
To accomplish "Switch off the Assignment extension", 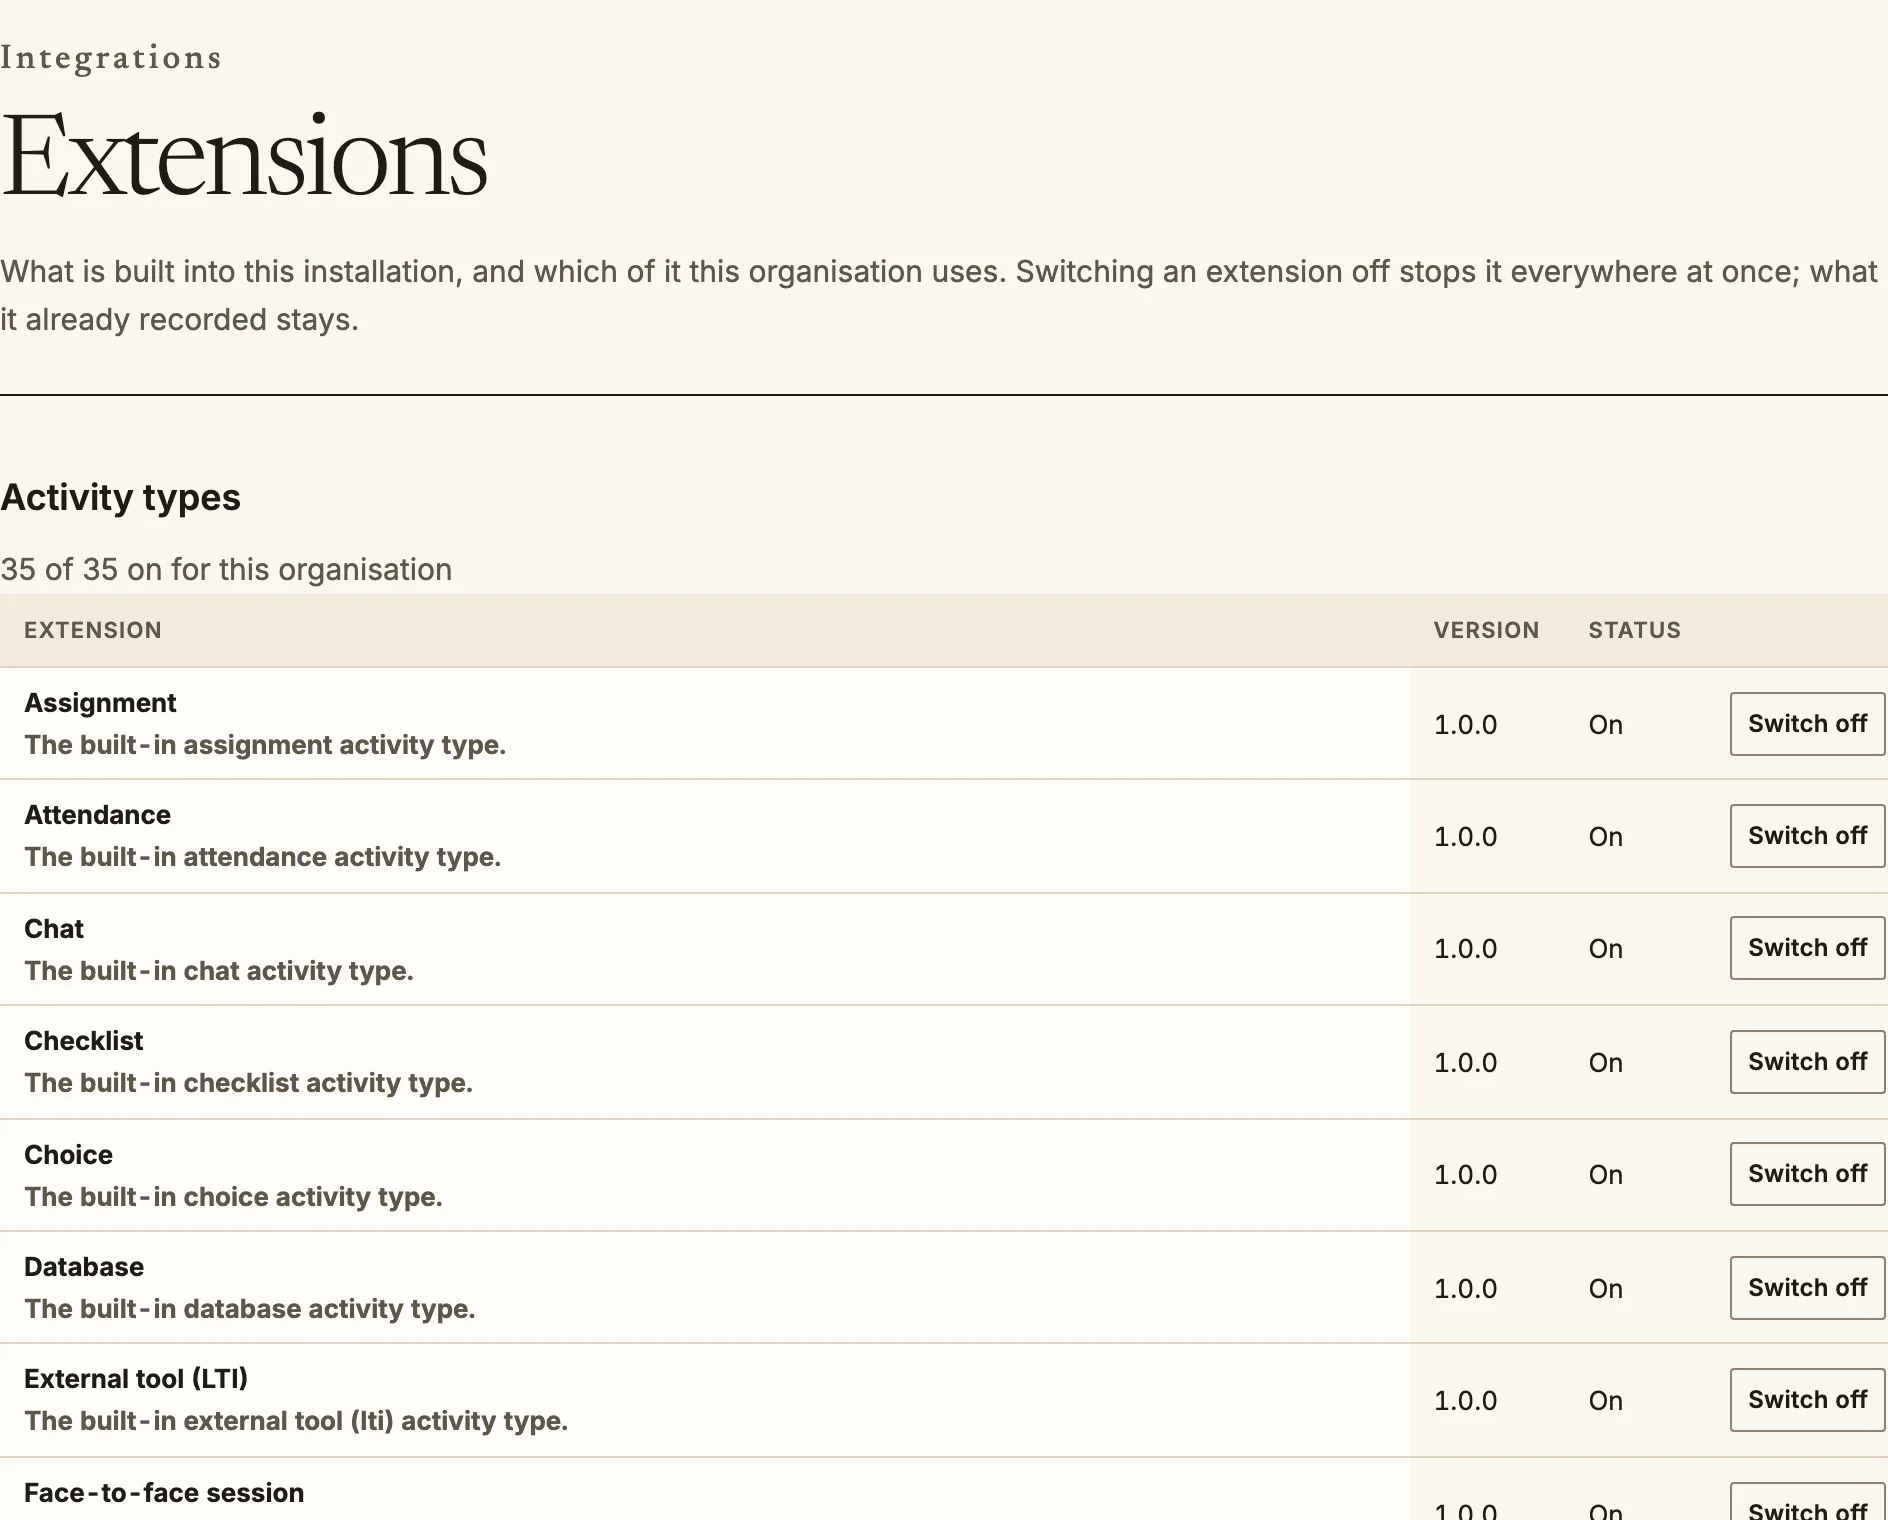I will 1807,724.
